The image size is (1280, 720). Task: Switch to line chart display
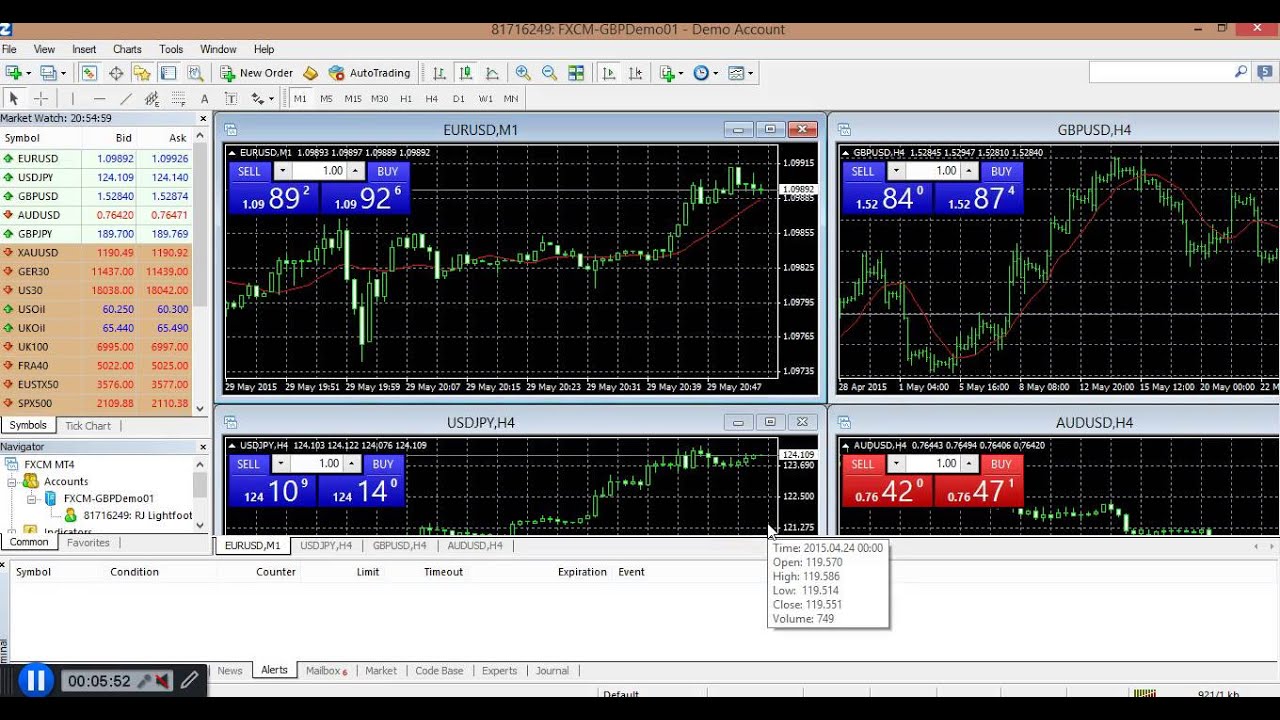point(492,73)
